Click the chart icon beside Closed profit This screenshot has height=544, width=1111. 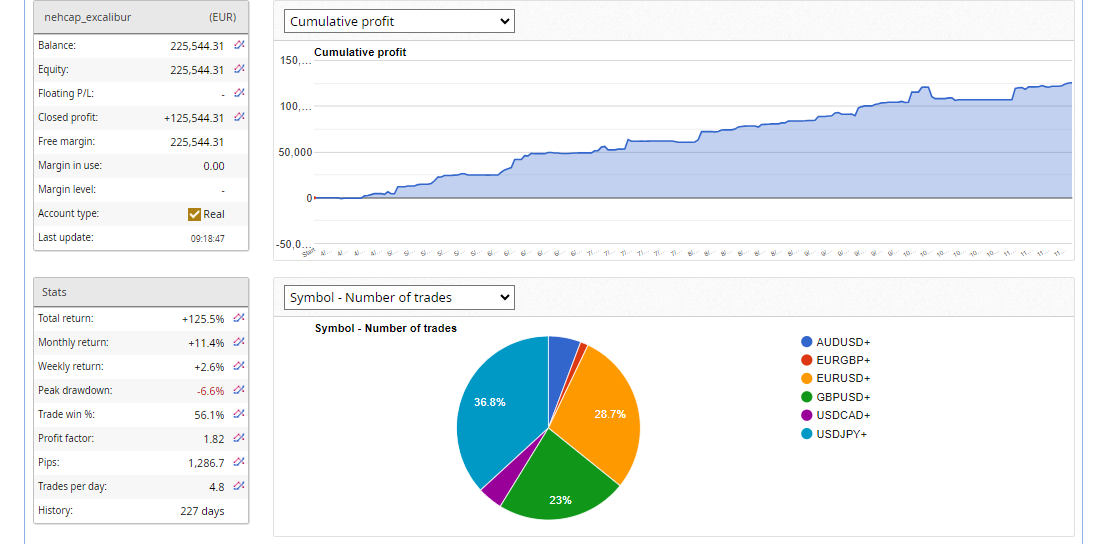239,117
